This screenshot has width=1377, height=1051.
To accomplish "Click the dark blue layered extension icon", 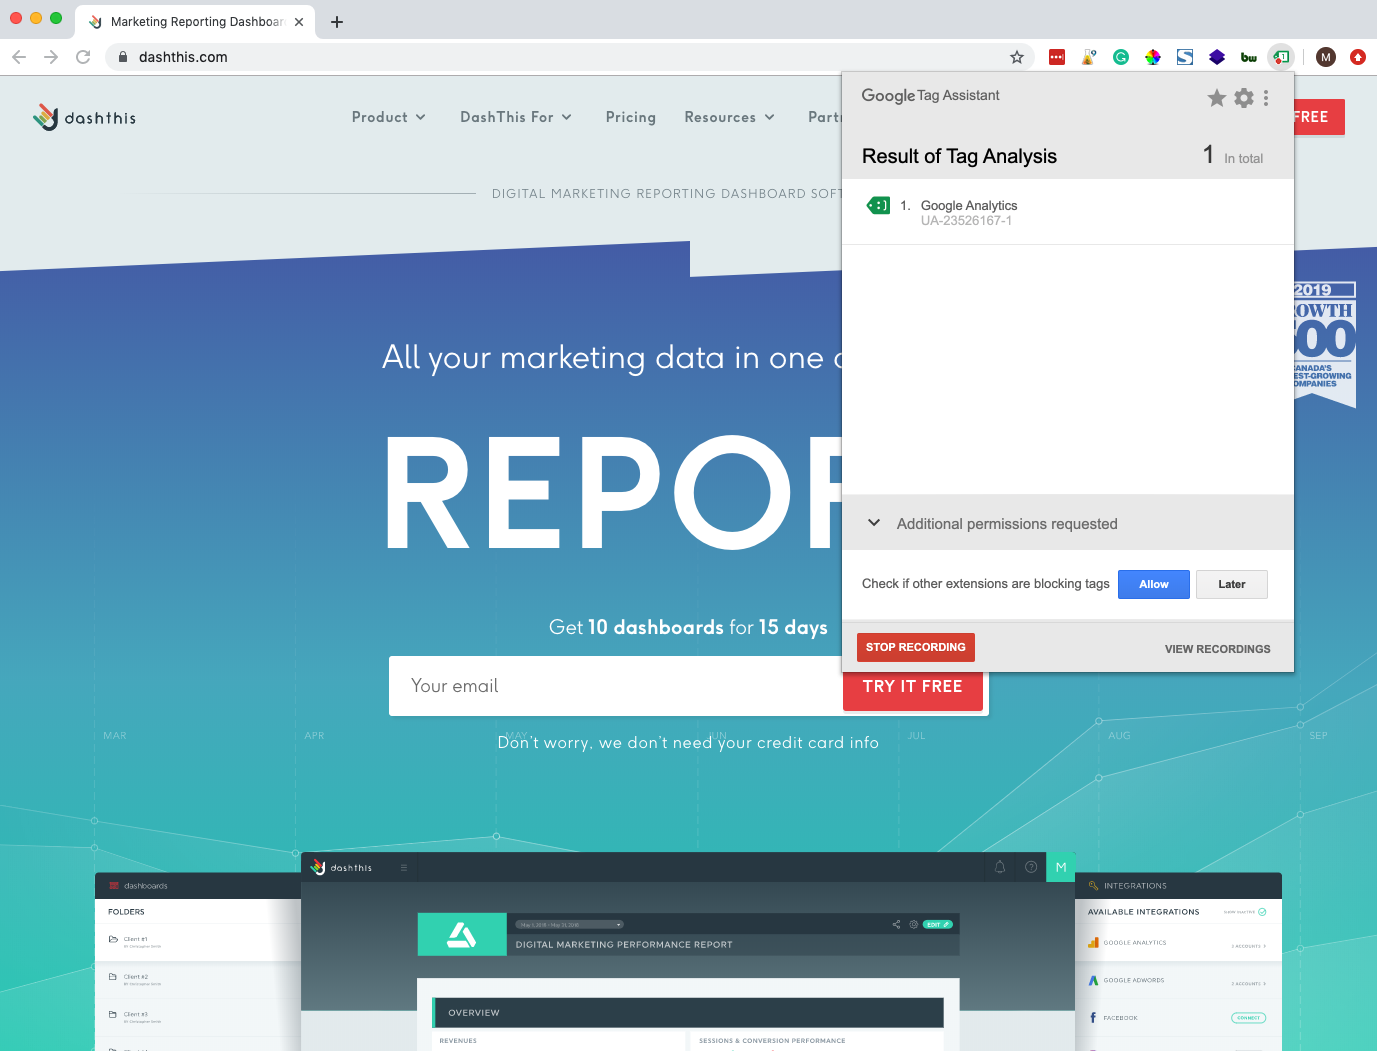I will click(x=1217, y=57).
